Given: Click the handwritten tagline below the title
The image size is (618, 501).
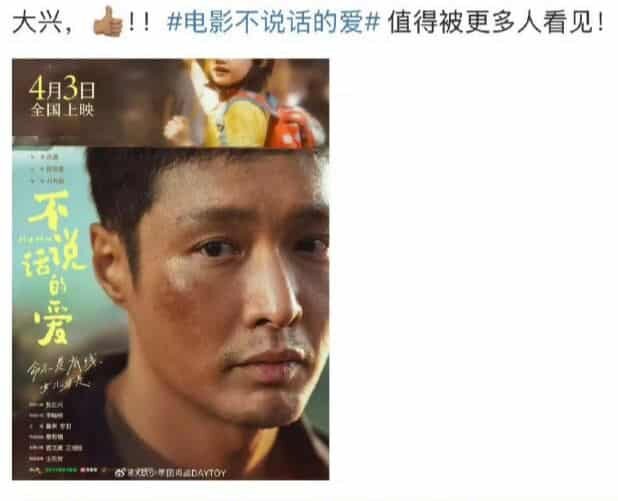Looking at the screenshot, I should (63, 374).
